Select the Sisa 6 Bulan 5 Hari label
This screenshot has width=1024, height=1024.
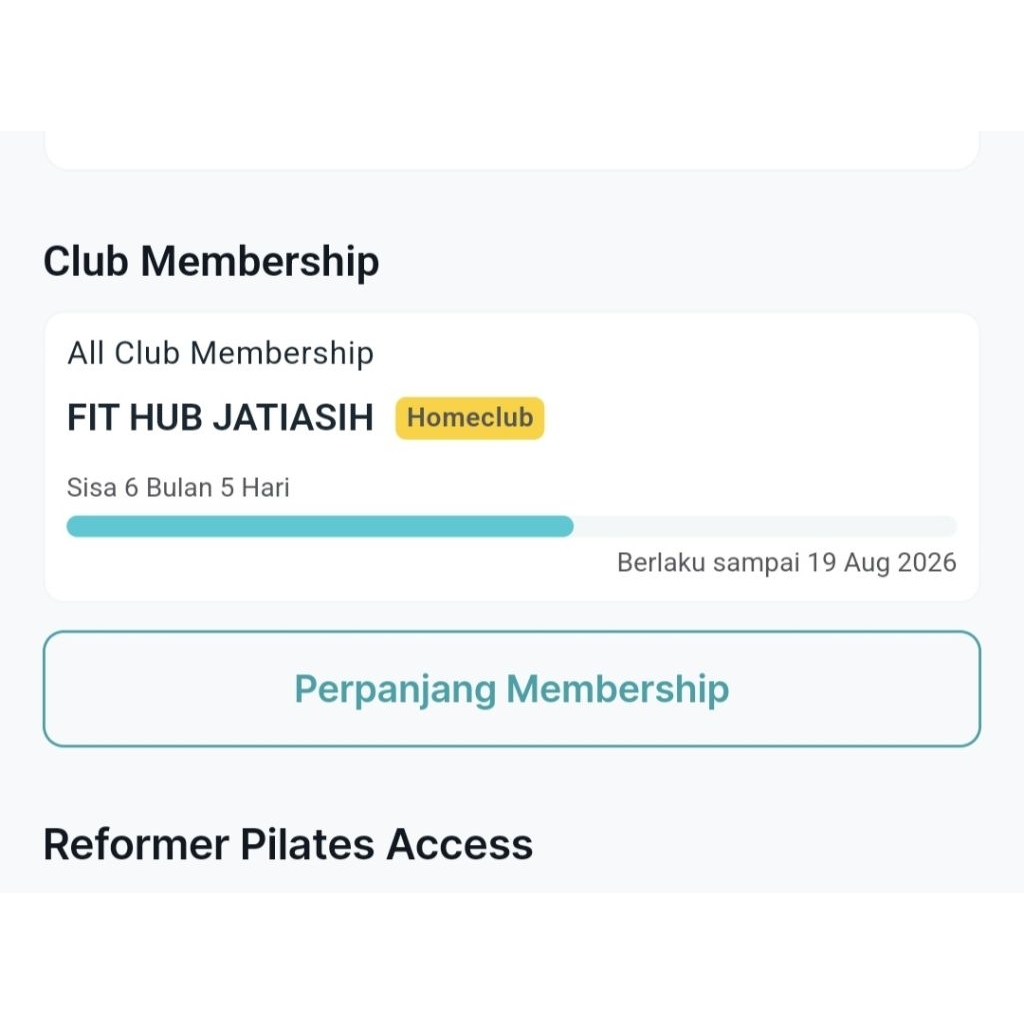178,487
